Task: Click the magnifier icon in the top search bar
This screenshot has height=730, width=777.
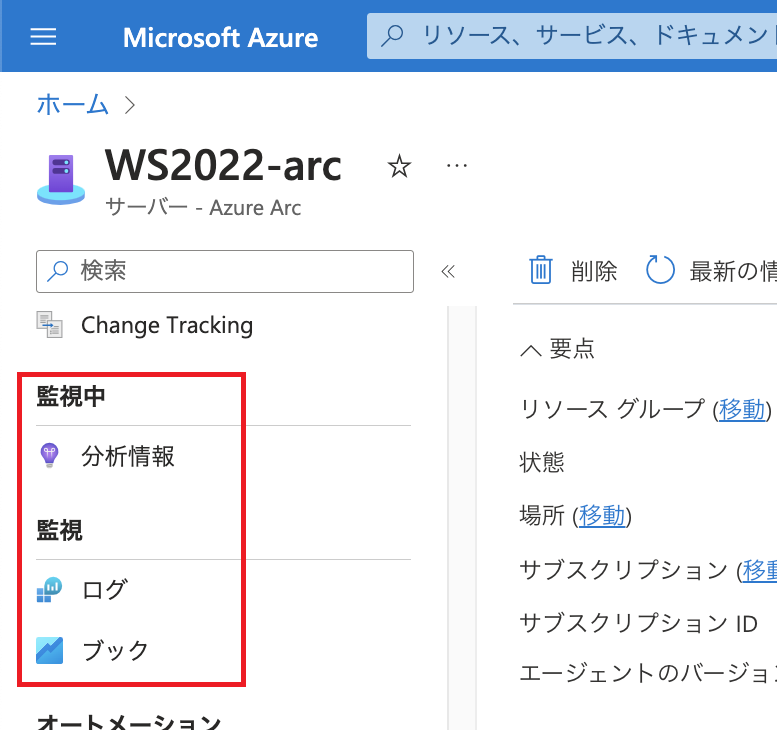Action: coord(392,36)
